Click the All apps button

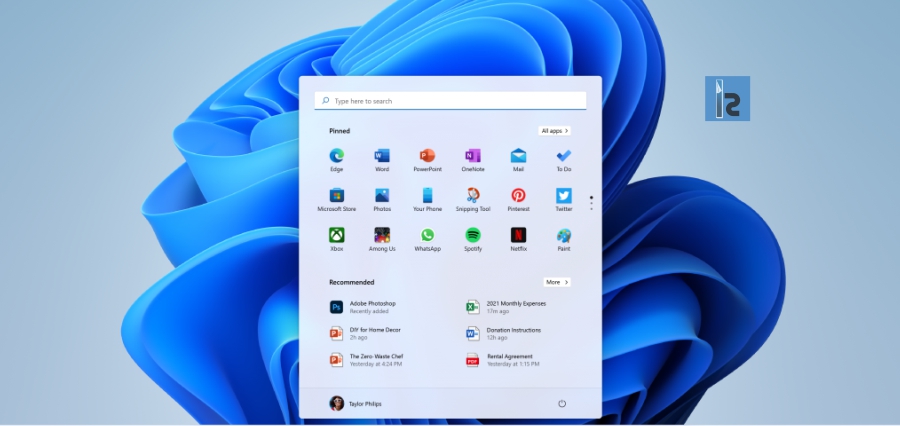pos(554,131)
